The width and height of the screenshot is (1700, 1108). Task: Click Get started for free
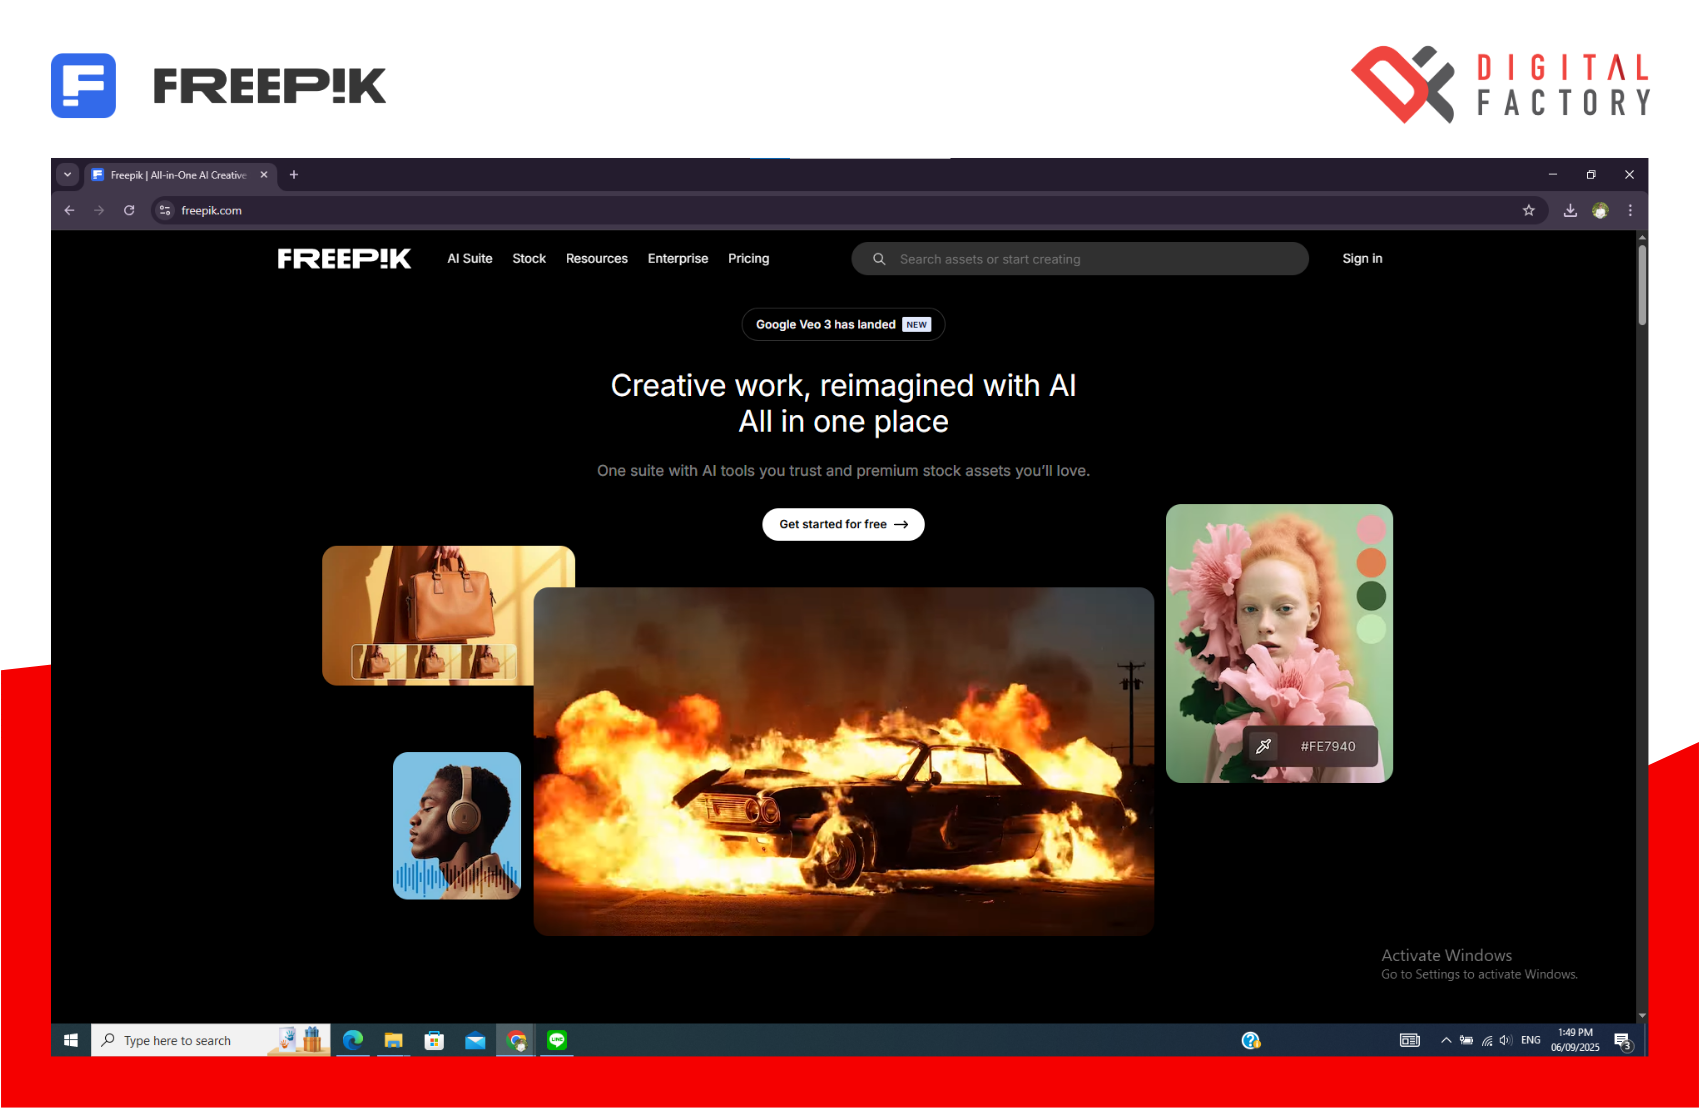pos(843,525)
